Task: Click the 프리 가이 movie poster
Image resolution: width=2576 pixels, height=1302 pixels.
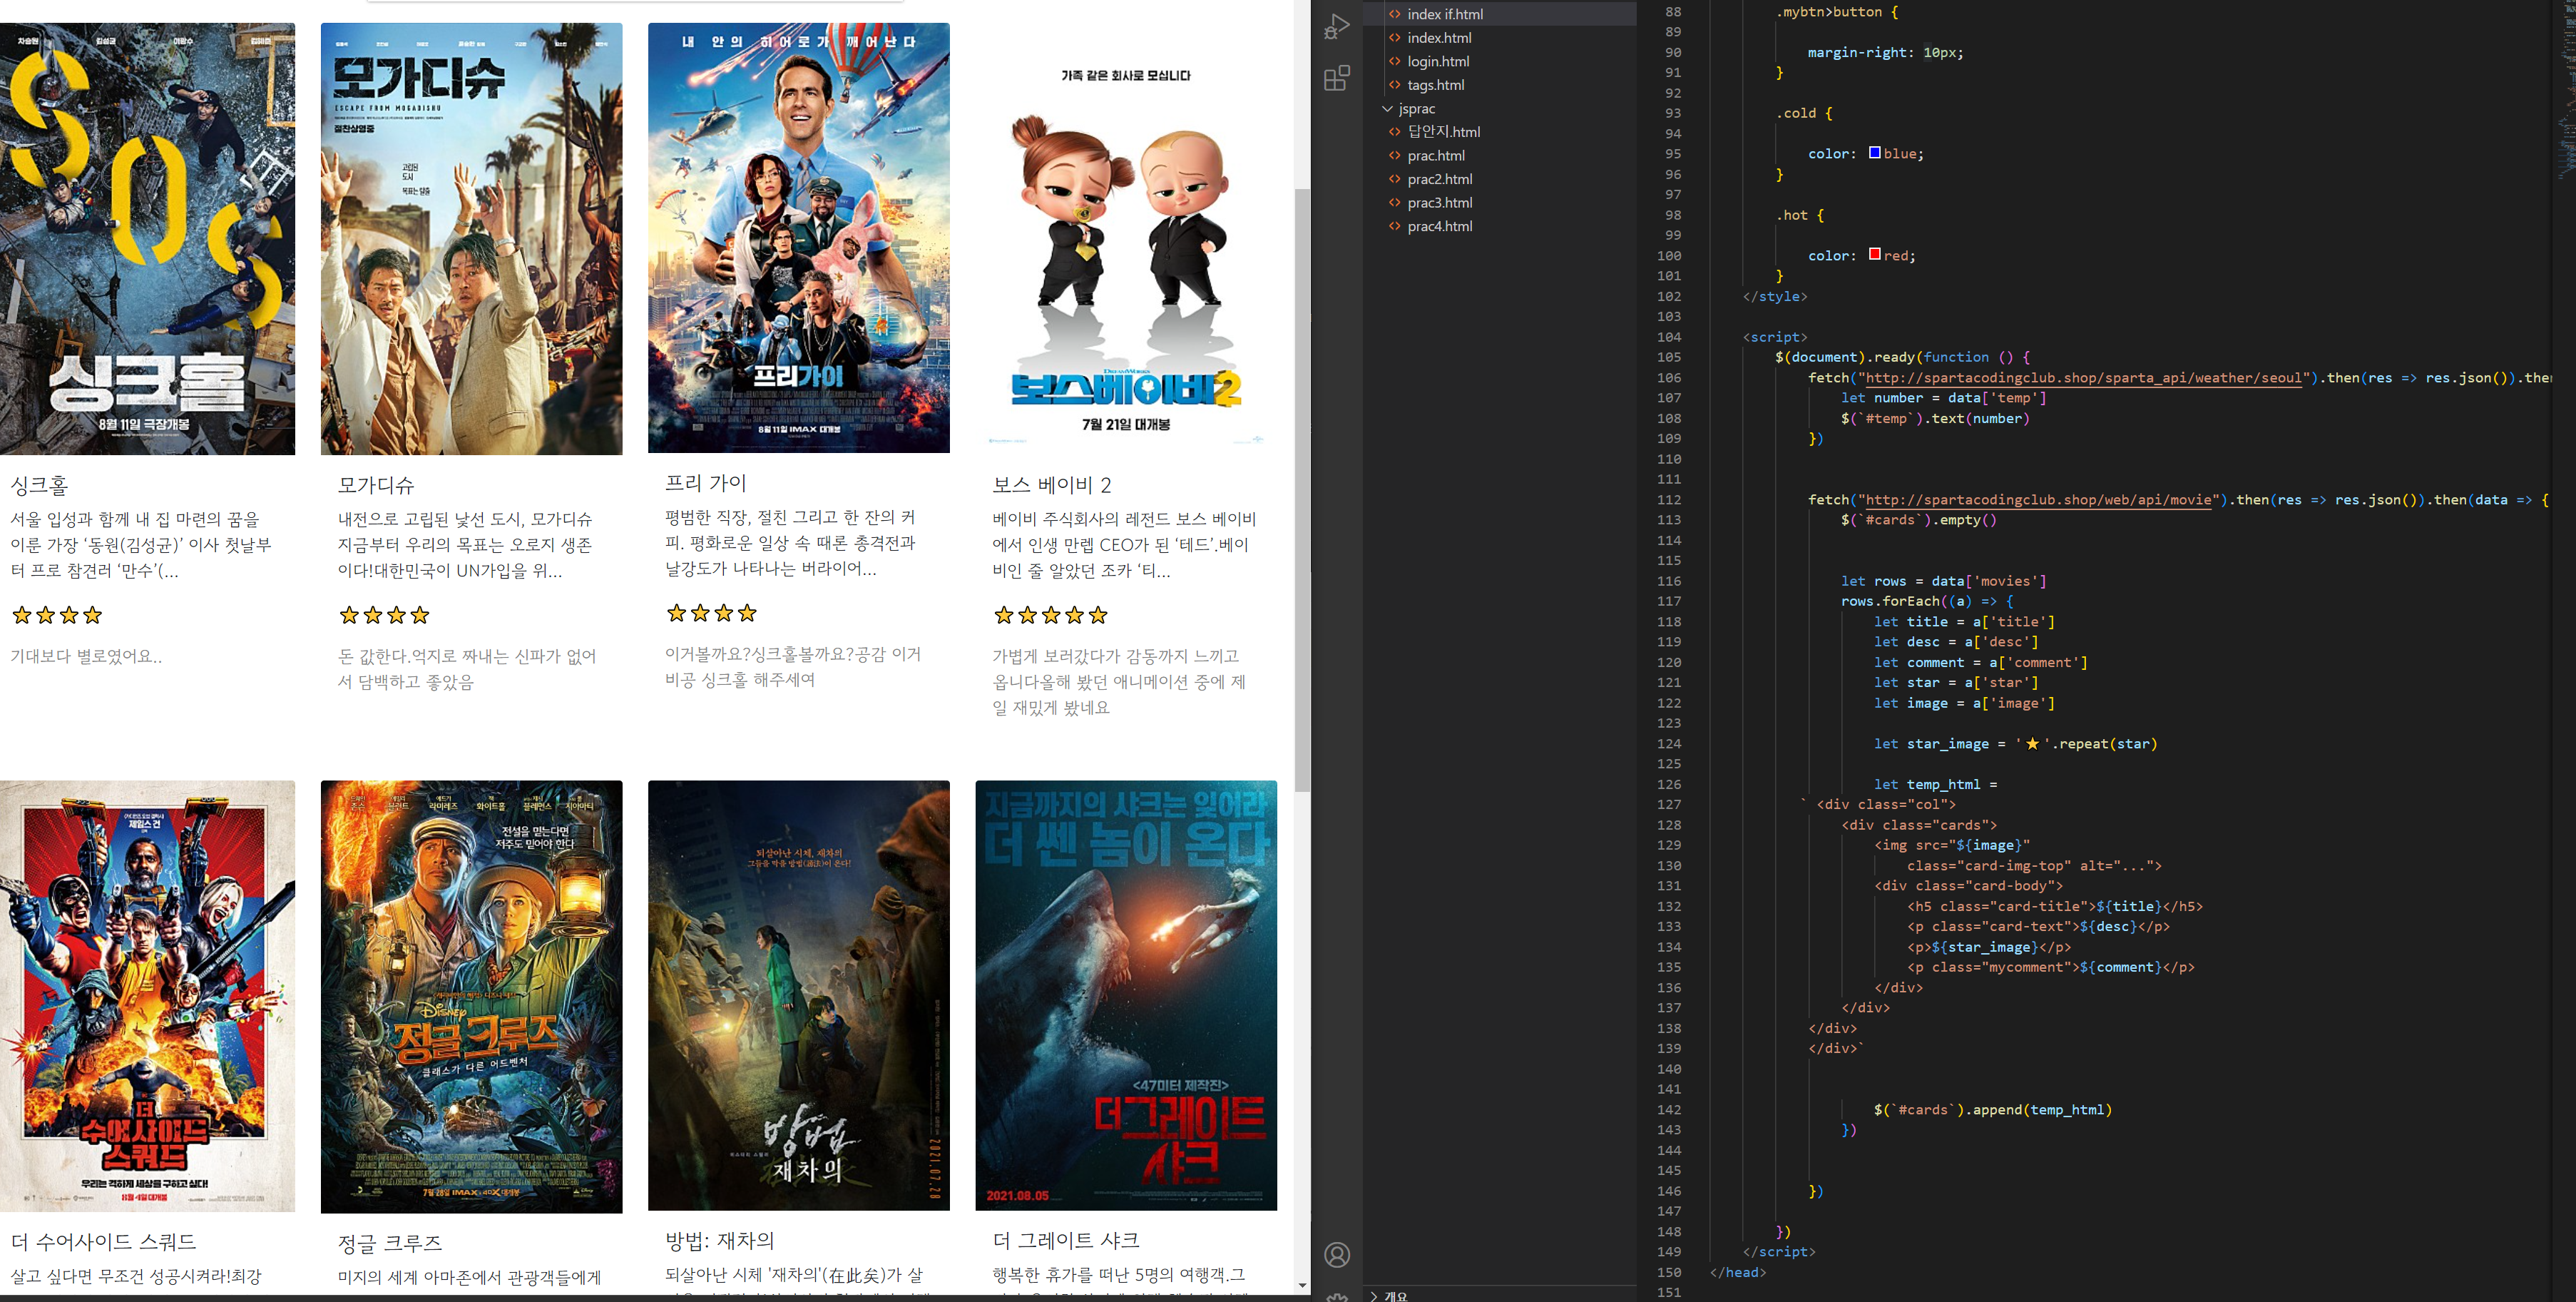Action: (x=799, y=238)
